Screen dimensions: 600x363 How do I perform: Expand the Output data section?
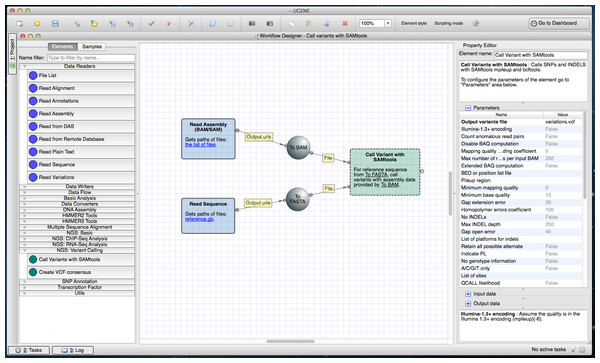(468, 304)
